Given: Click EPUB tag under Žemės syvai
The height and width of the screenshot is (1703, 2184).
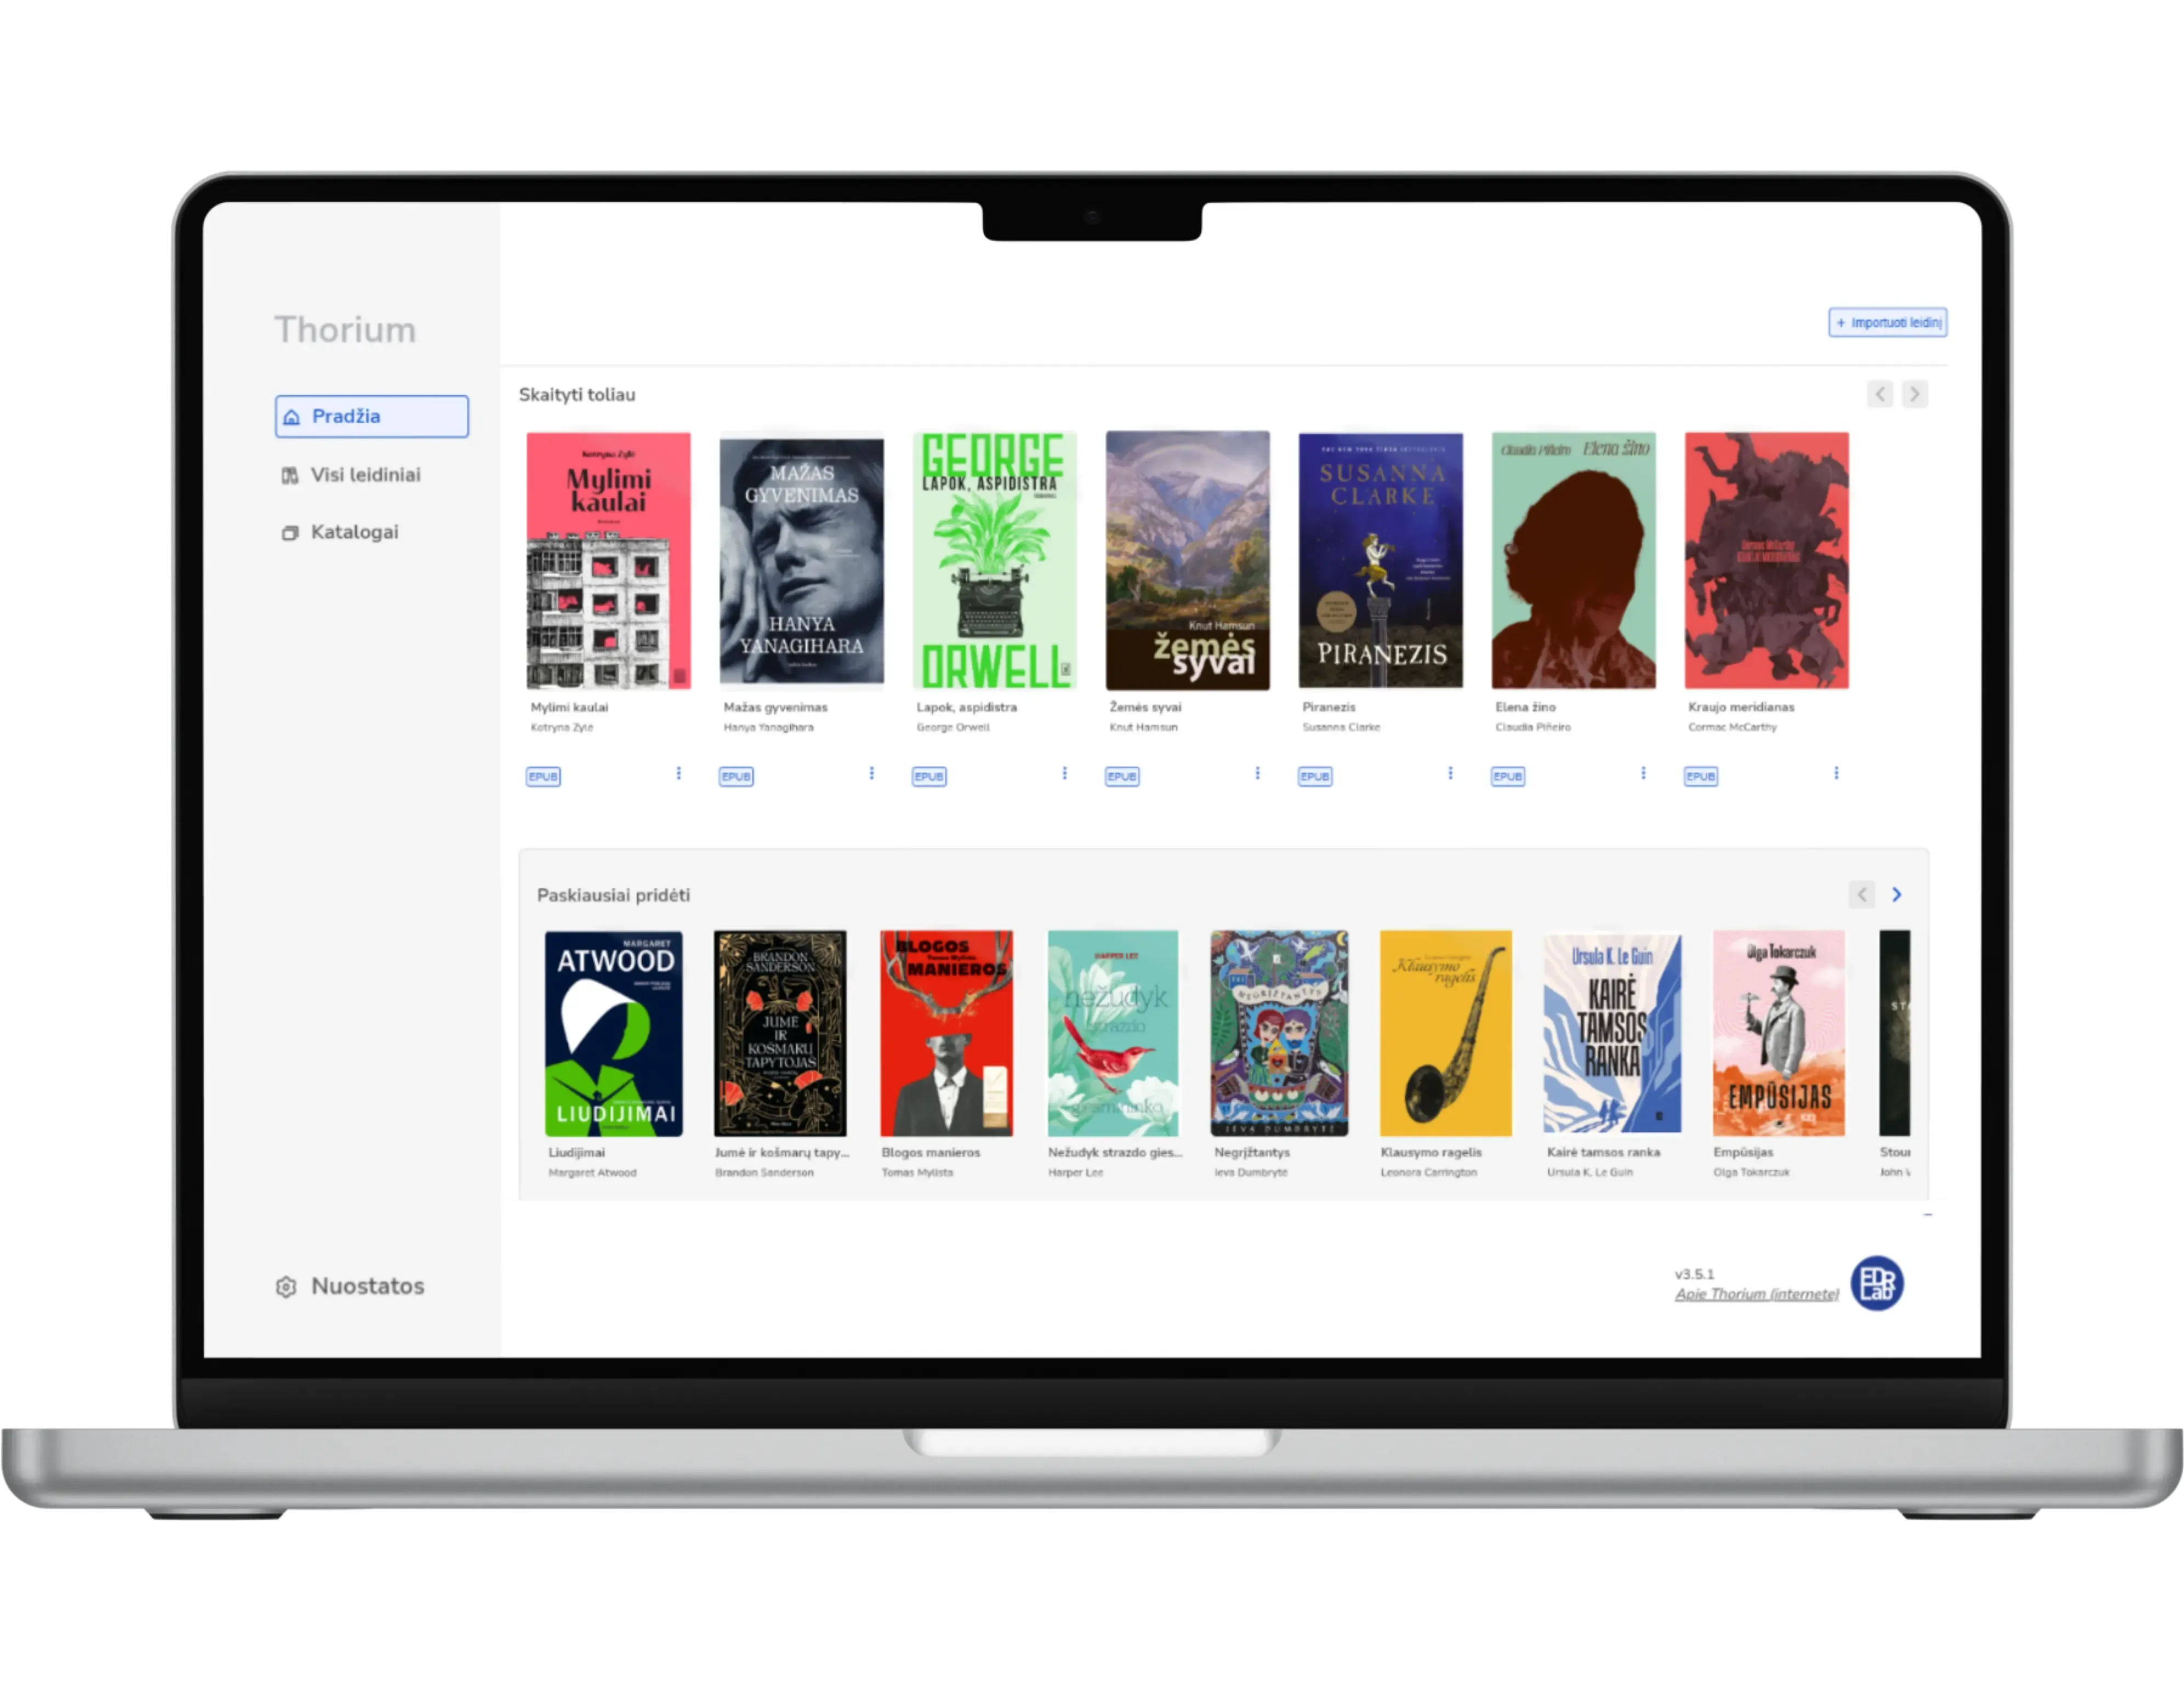Looking at the screenshot, I should point(1122,777).
